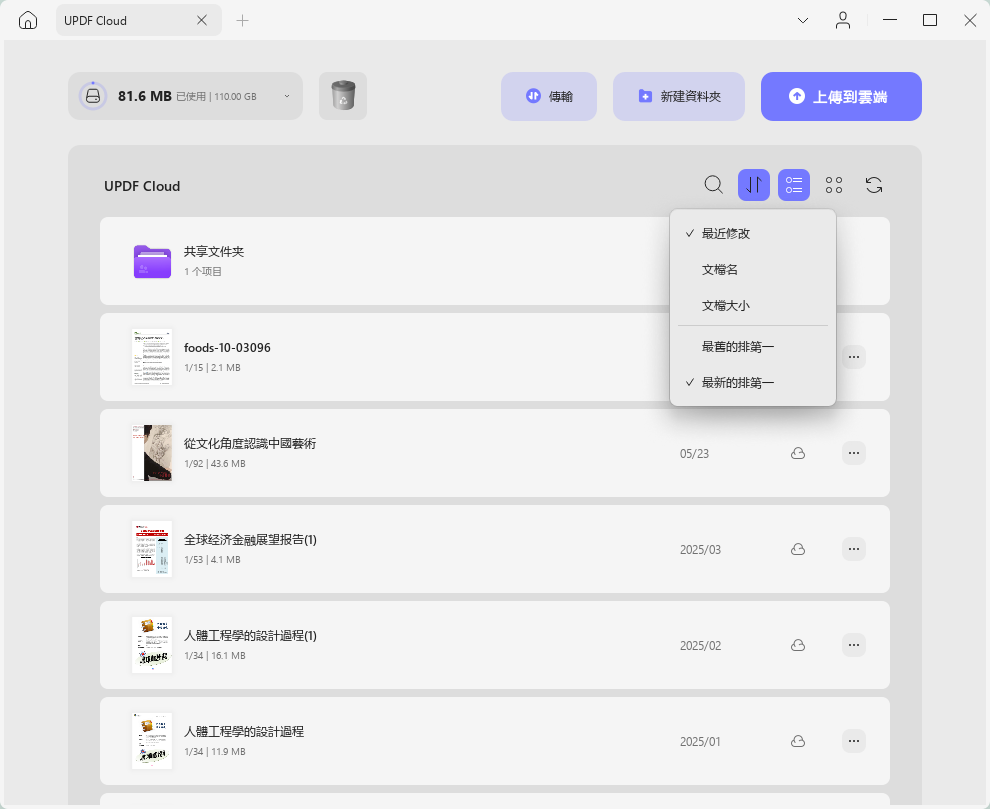Select the foods-10-03096 file name
The height and width of the screenshot is (809, 990).
pos(227,347)
